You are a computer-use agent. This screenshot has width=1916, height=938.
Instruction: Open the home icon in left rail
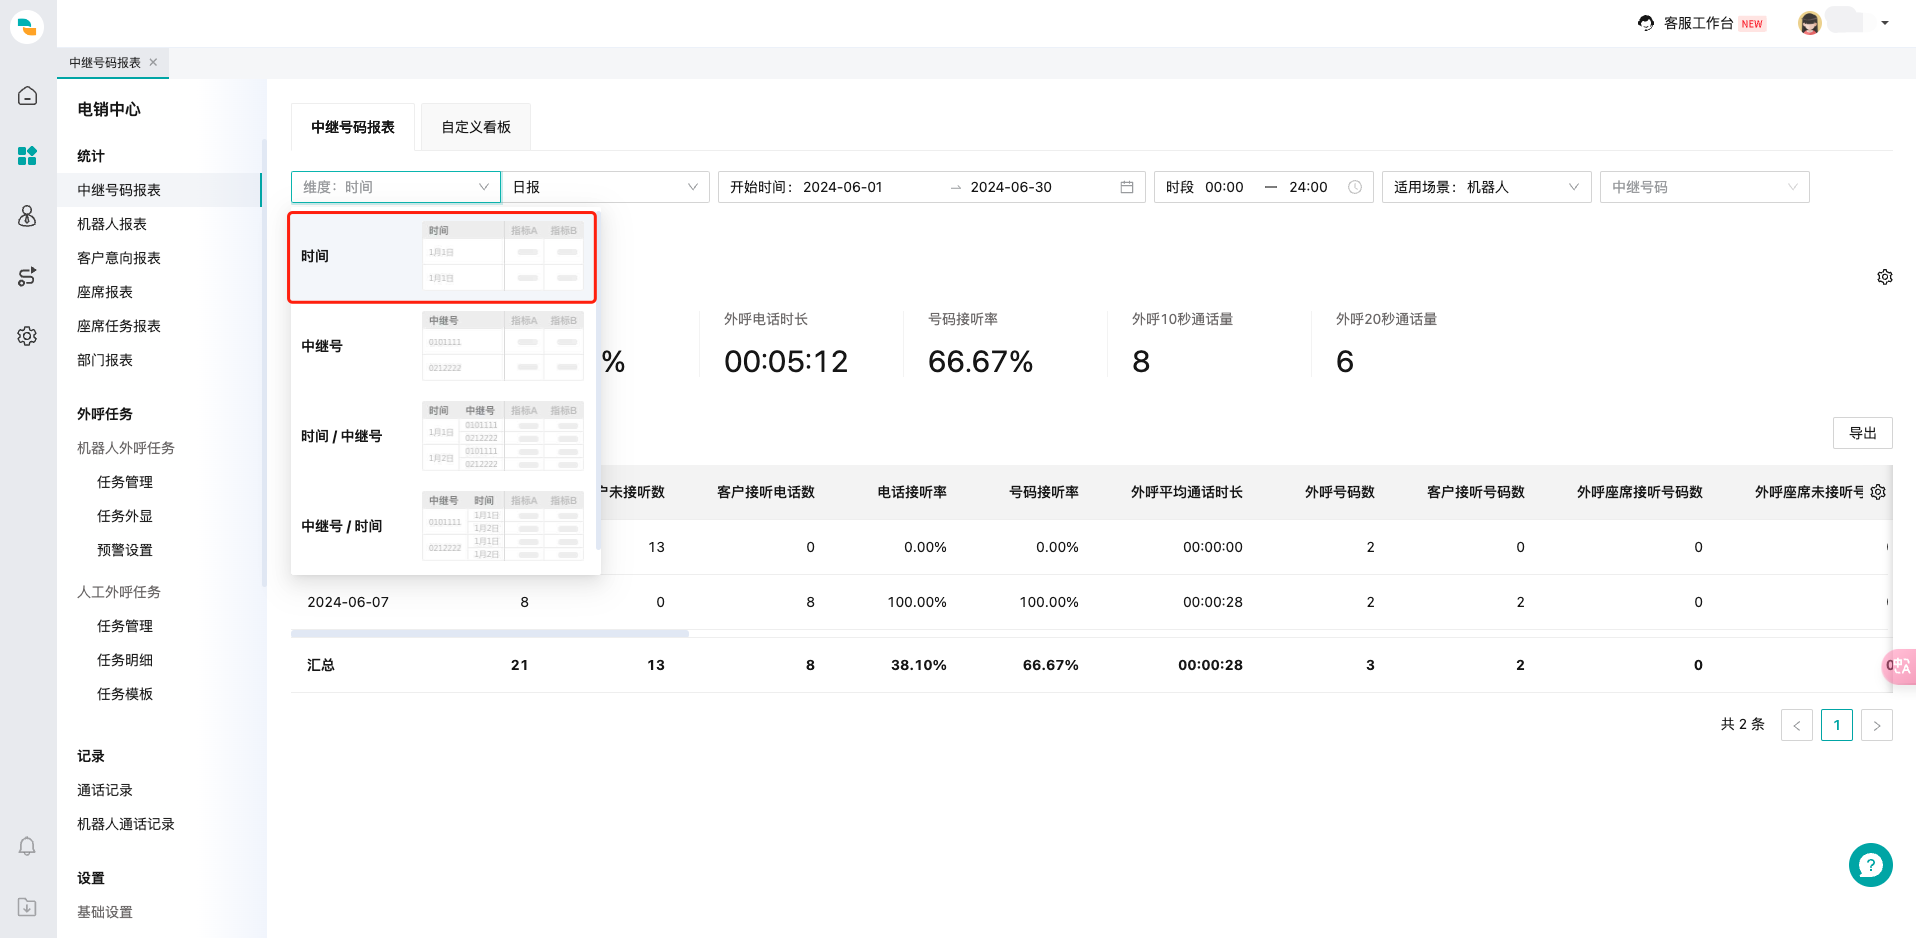coord(27,96)
